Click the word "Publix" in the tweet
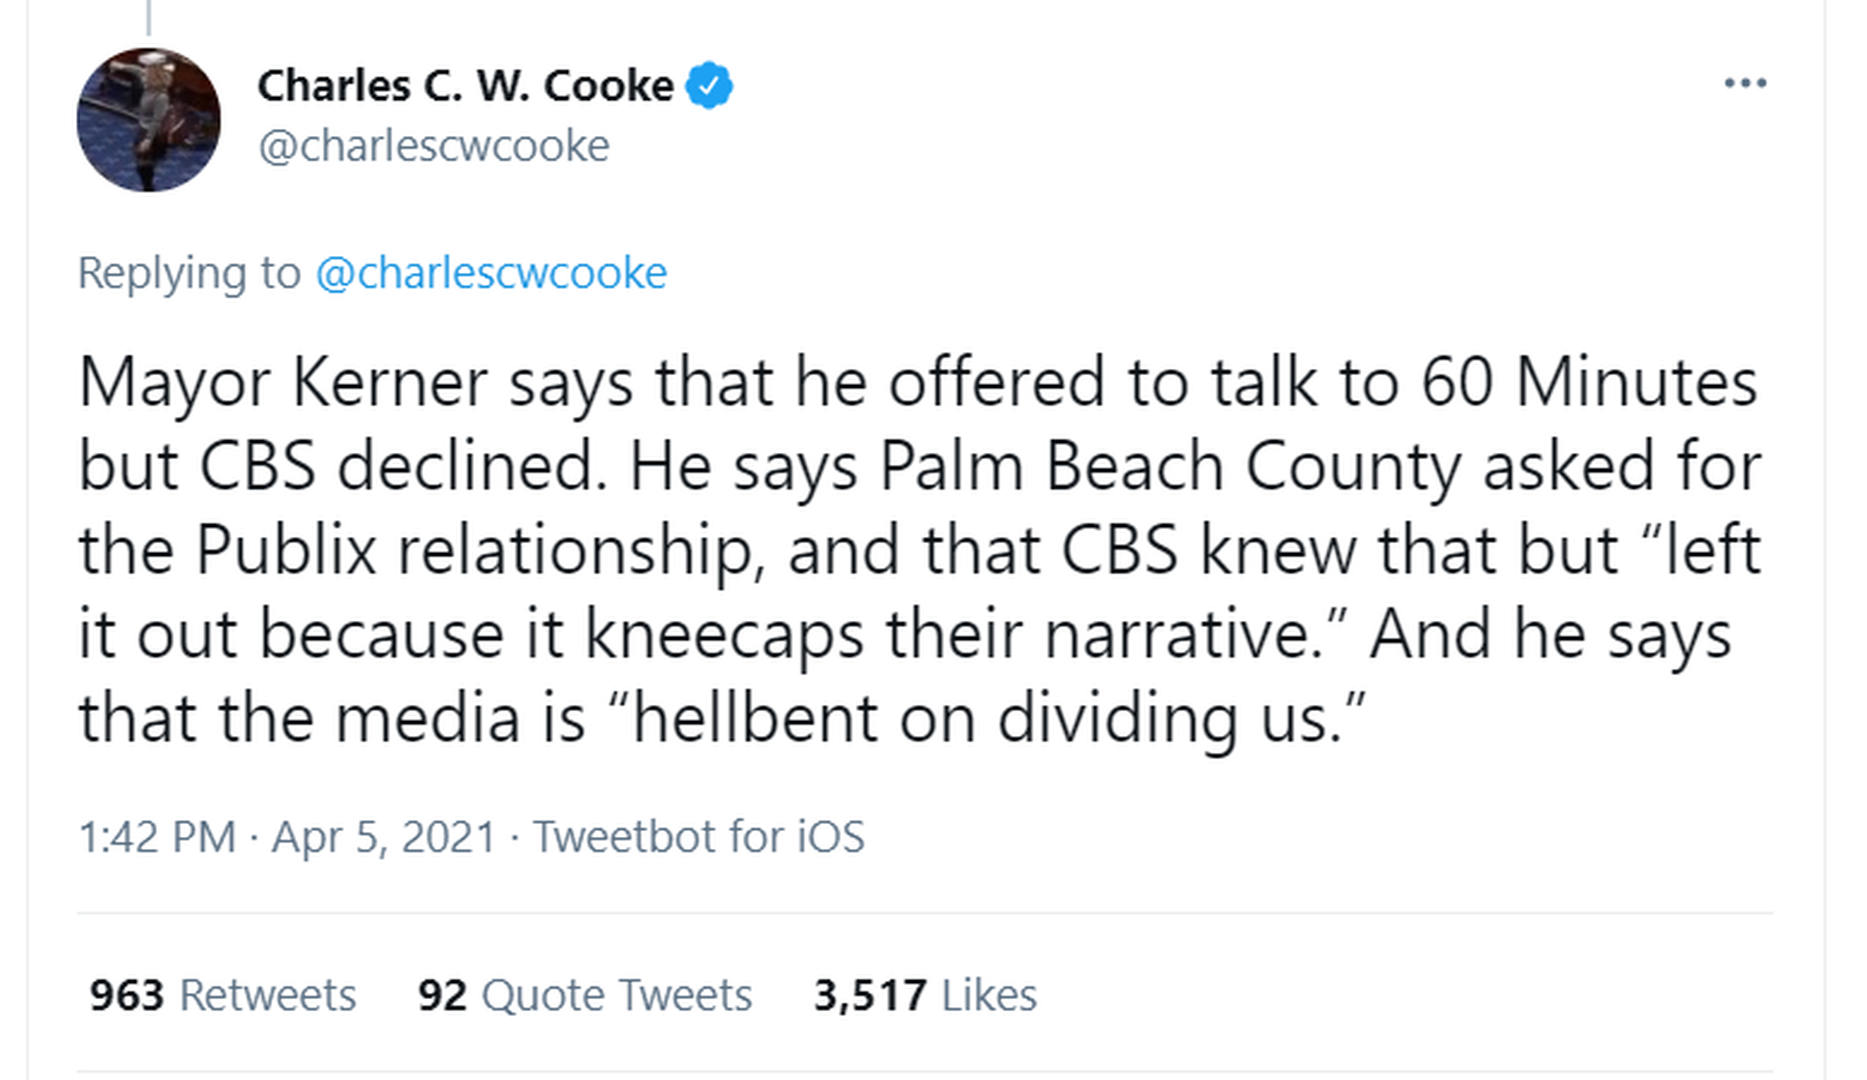Screen dimensions: 1867x1080 coord(286,550)
